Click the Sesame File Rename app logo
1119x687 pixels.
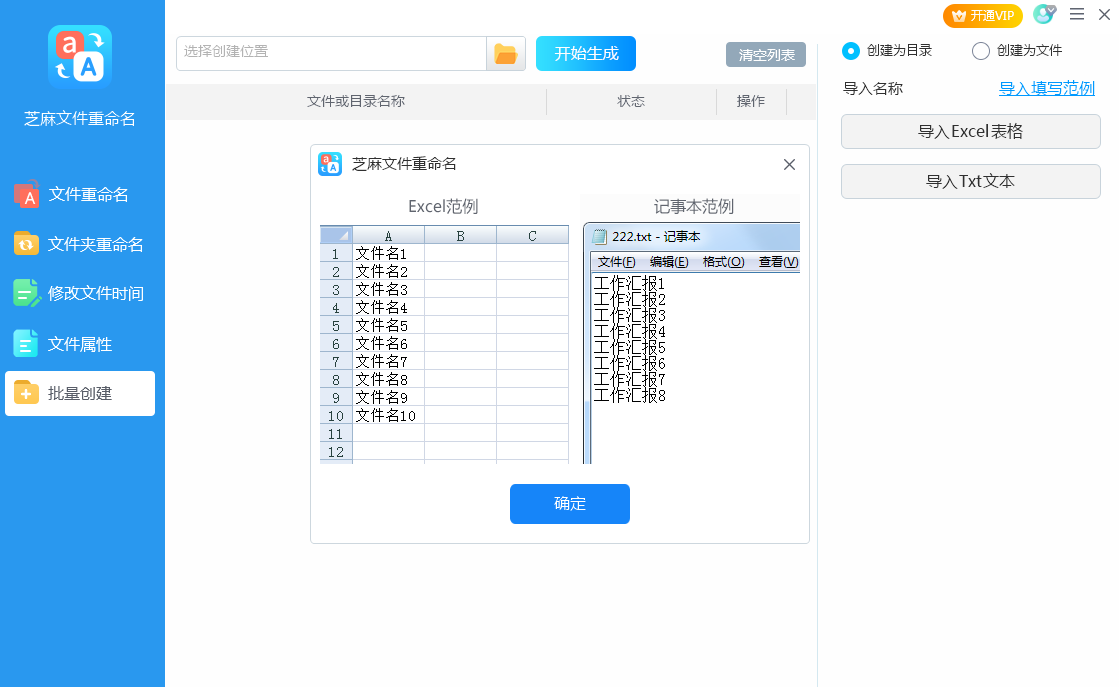coord(80,57)
